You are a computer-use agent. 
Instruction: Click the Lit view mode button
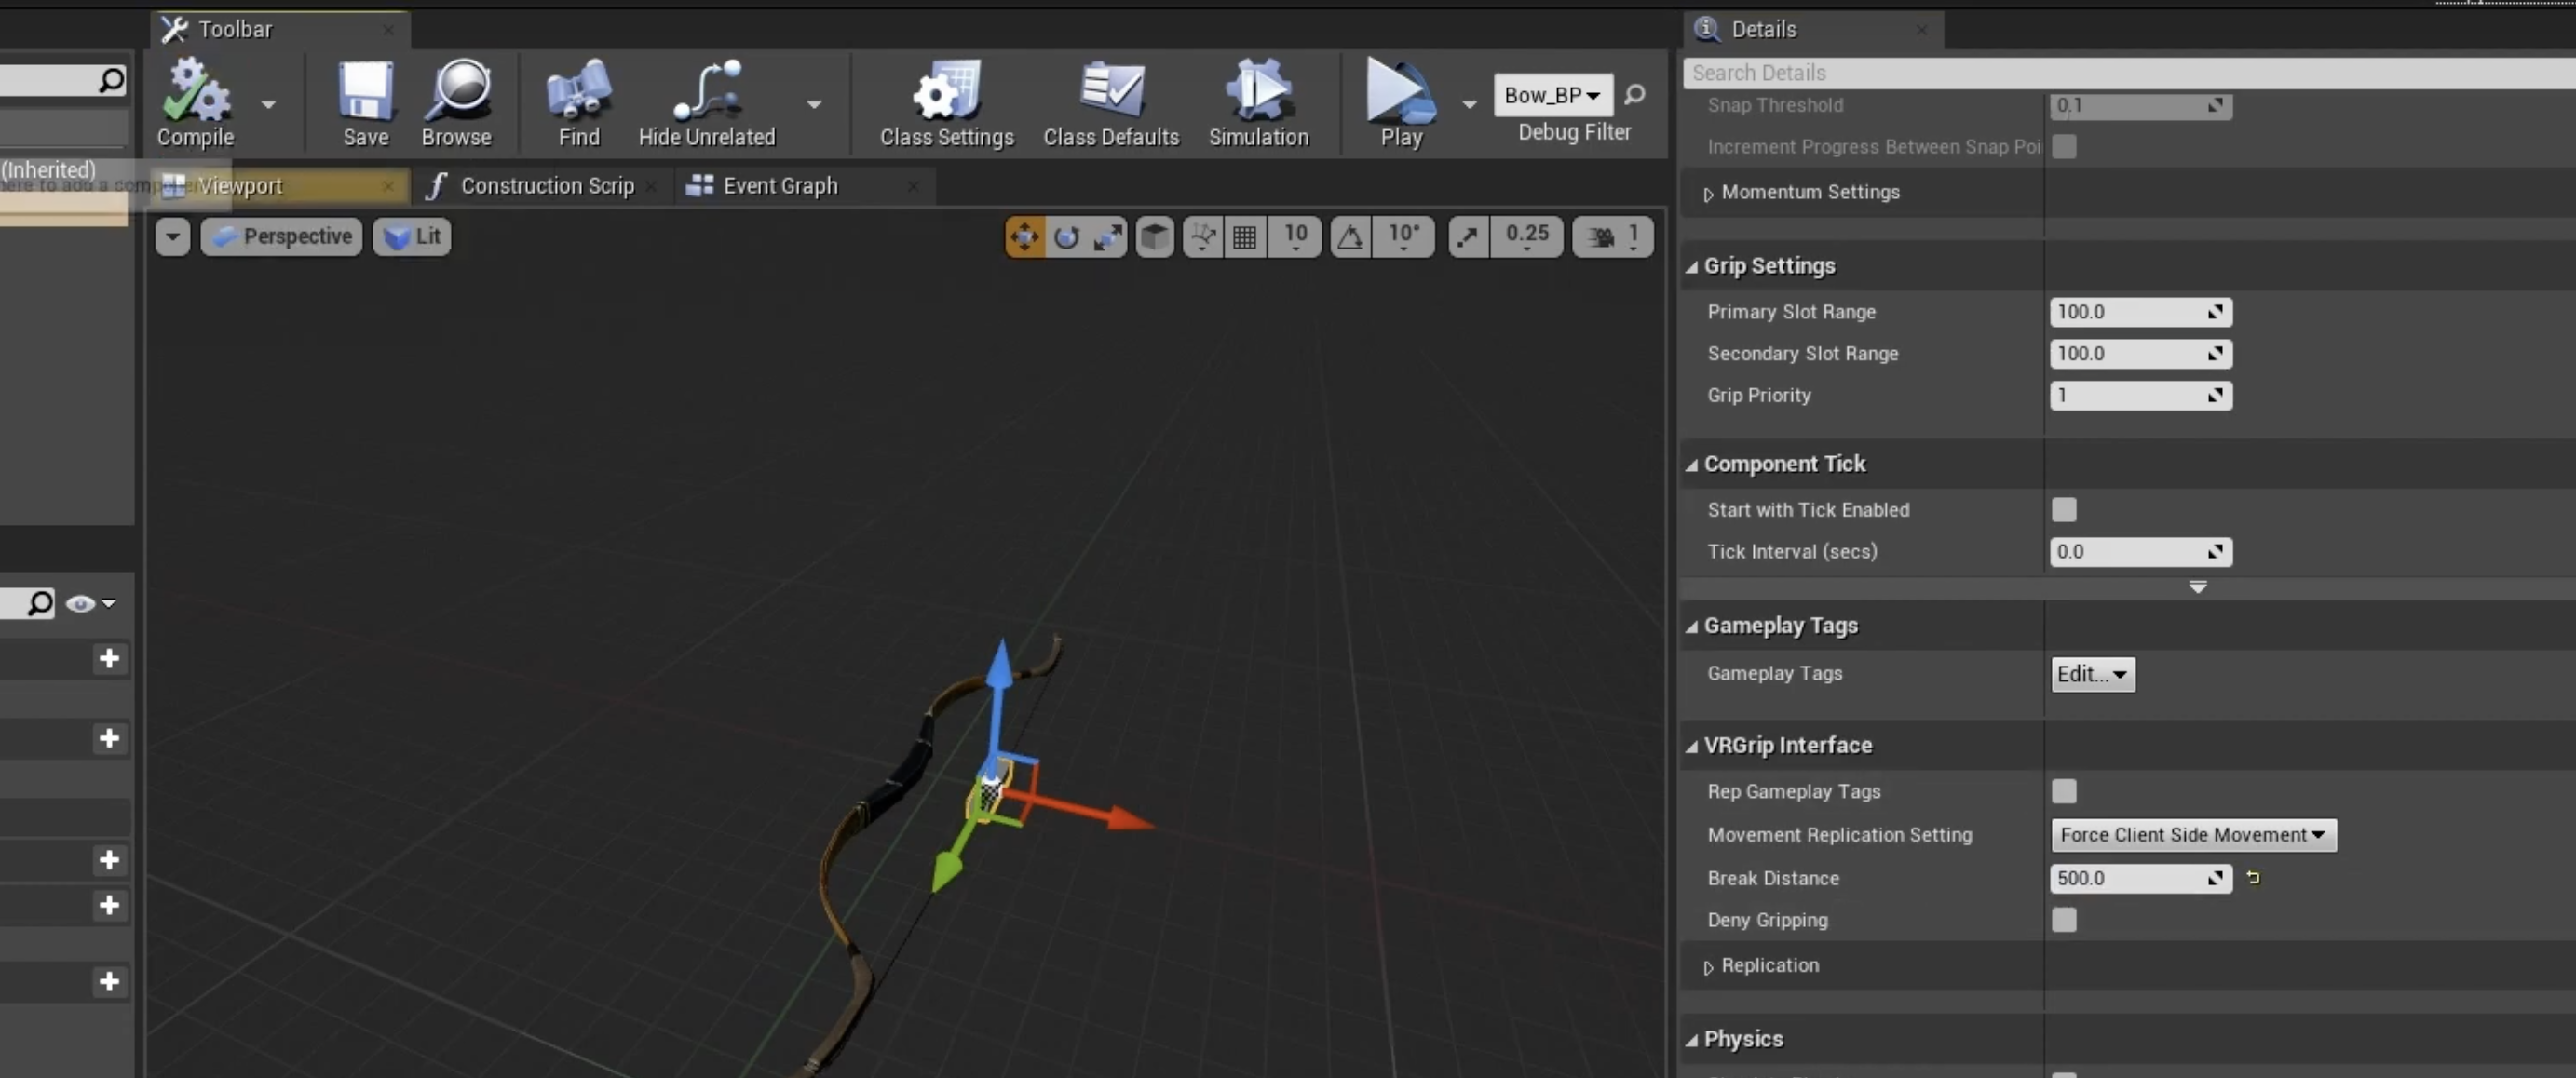412,237
